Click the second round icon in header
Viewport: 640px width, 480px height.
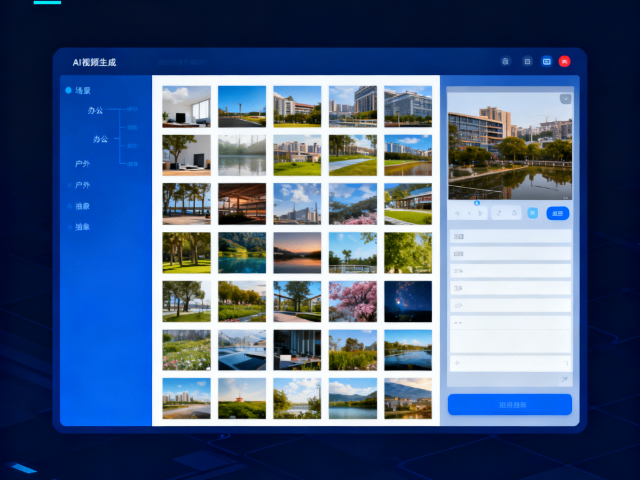[527, 61]
